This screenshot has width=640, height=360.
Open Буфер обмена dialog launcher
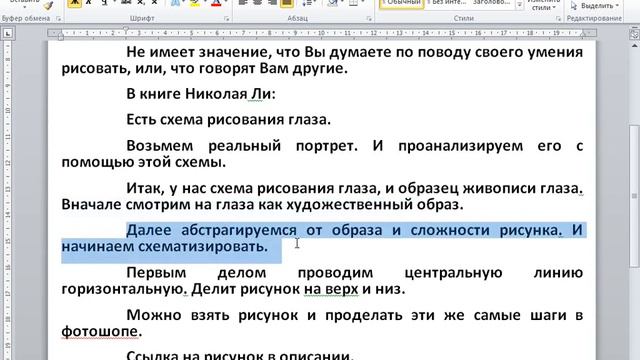click(x=58, y=19)
